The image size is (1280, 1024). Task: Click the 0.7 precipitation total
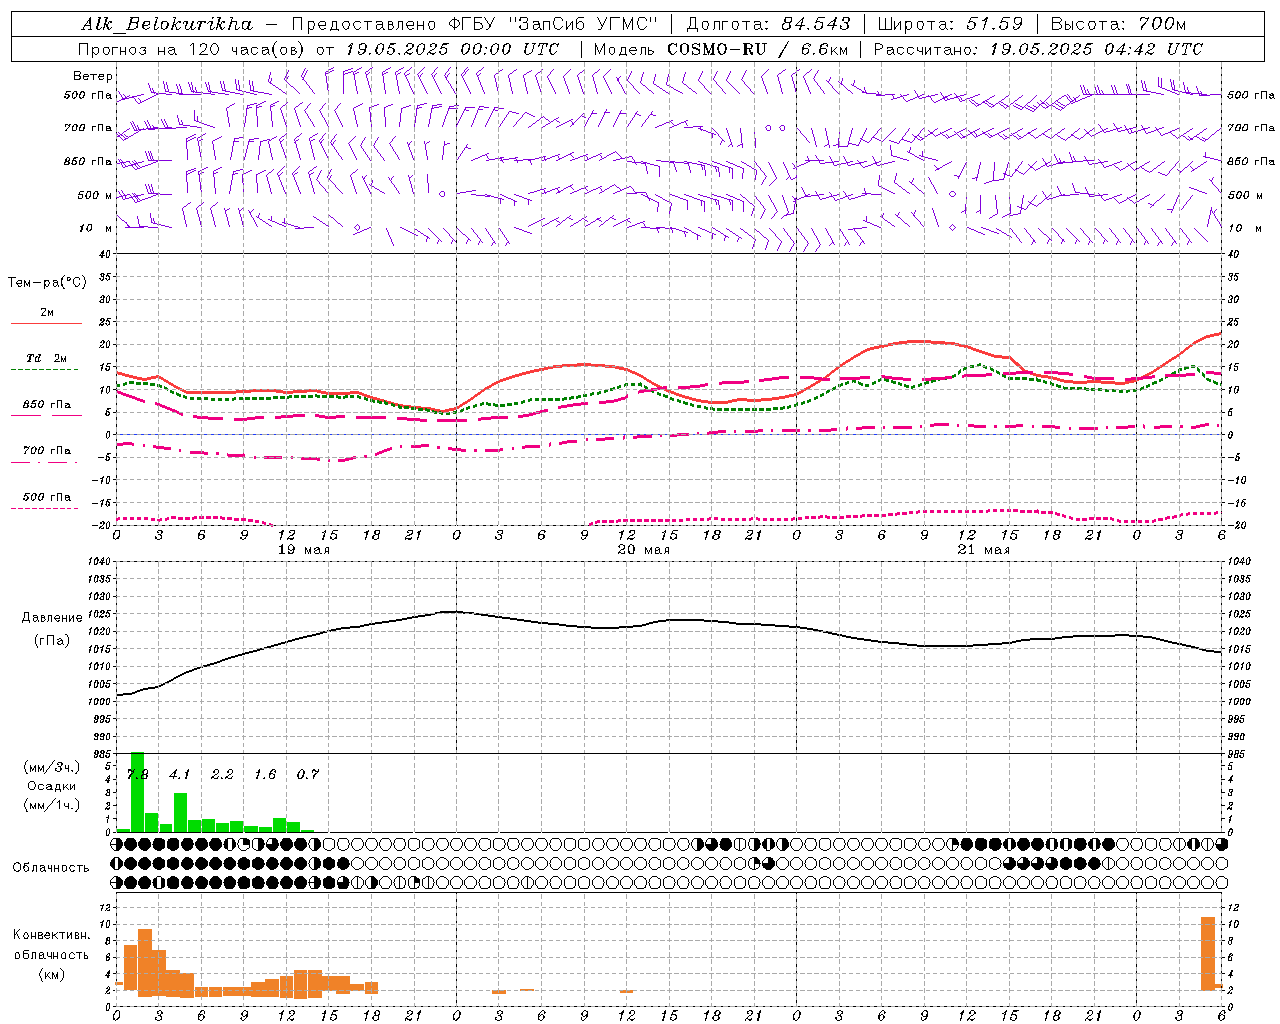coord(307,775)
